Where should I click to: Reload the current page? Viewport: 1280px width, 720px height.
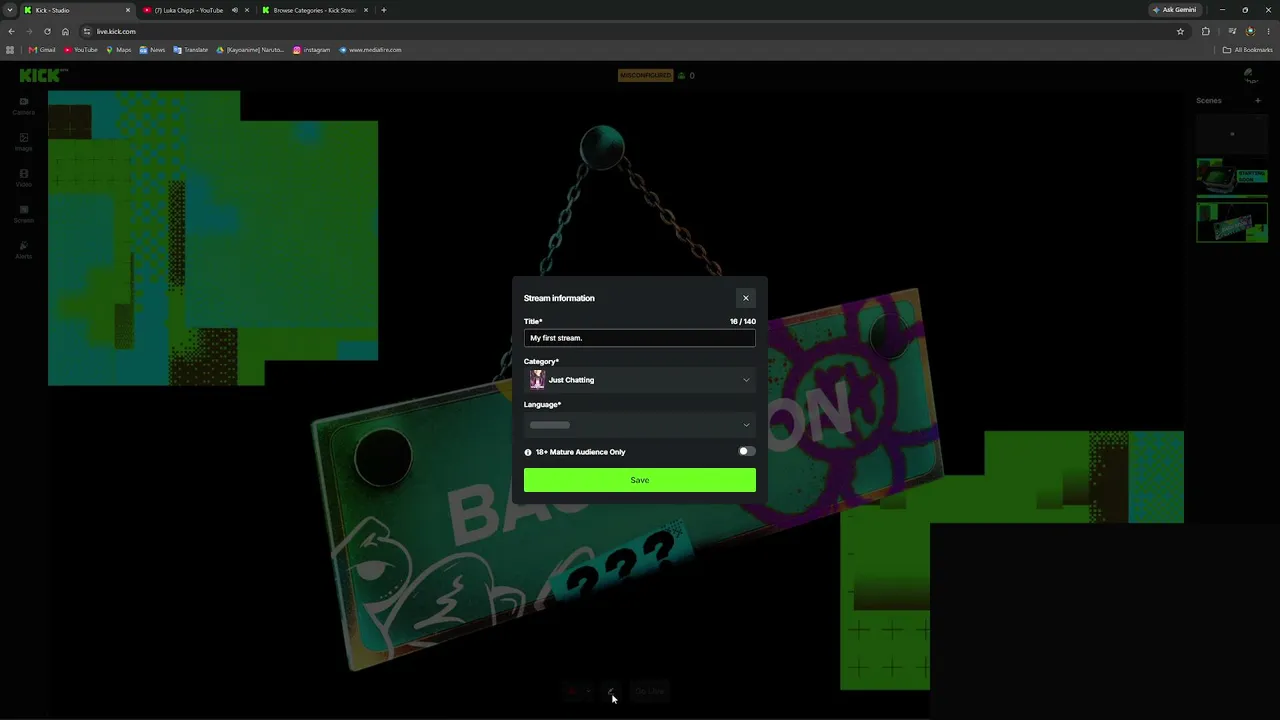[47, 31]
